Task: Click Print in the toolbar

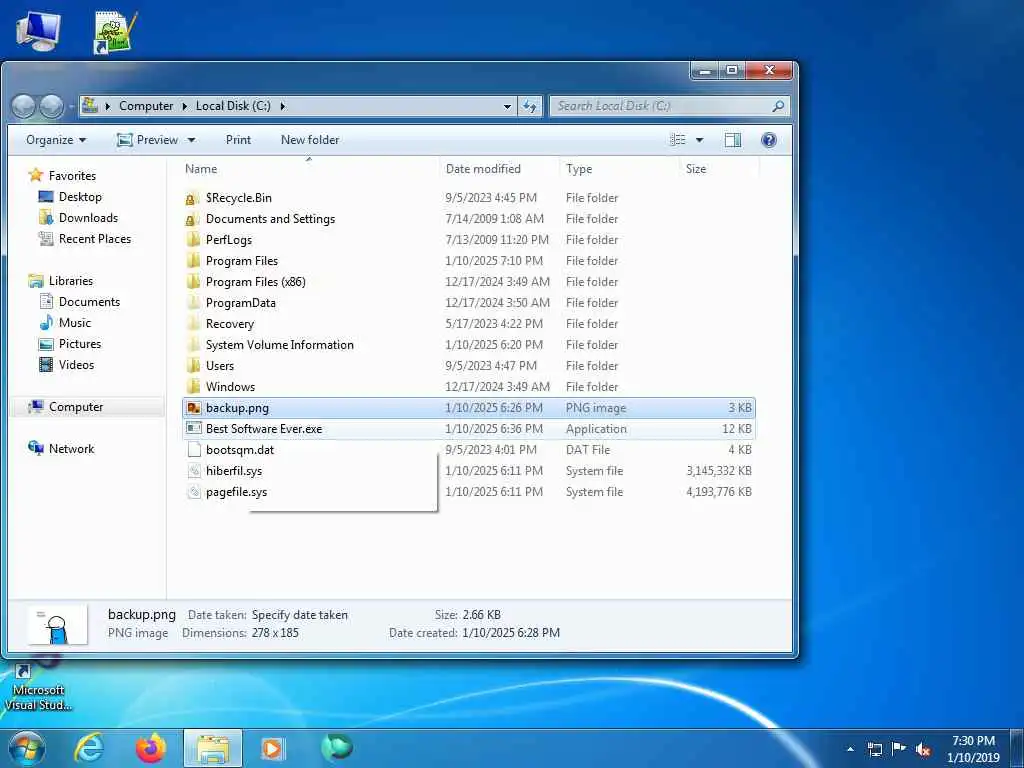Action: (238, 140)
